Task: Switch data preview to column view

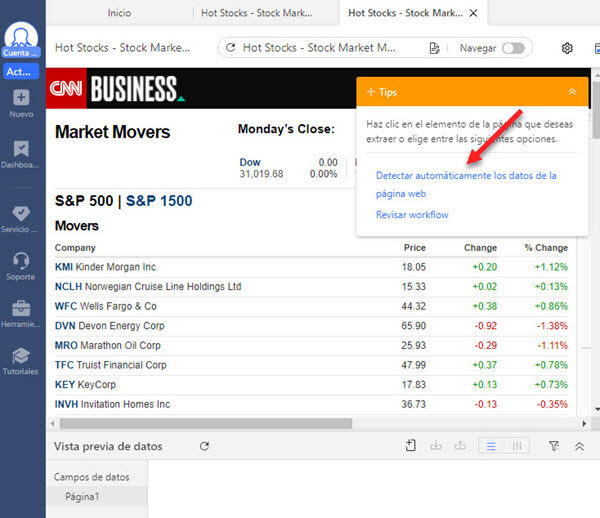Action: click(x=516, y=446)
